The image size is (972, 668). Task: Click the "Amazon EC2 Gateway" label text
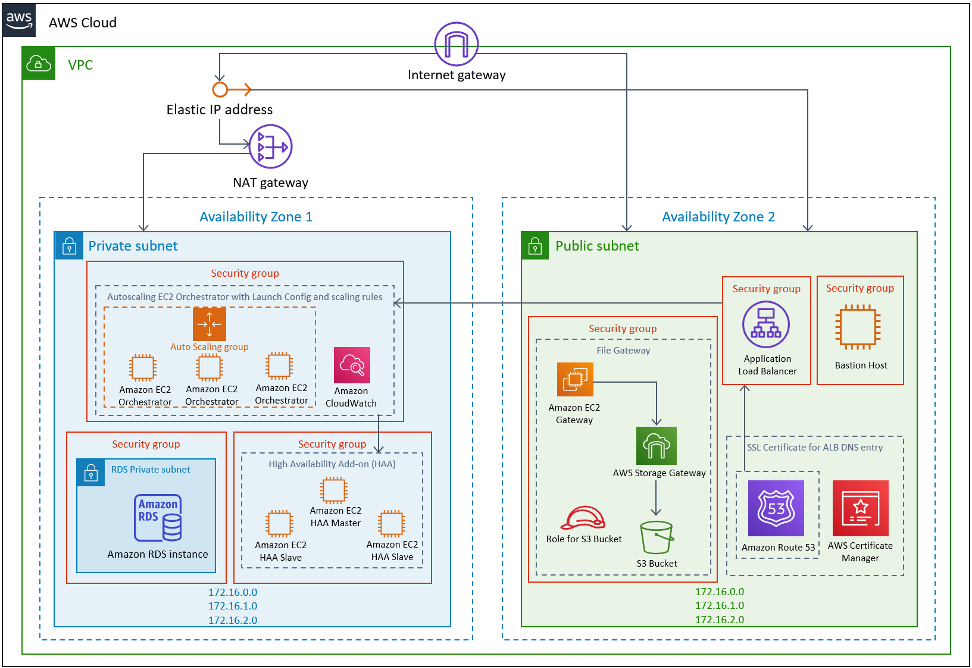pos(574,414)
